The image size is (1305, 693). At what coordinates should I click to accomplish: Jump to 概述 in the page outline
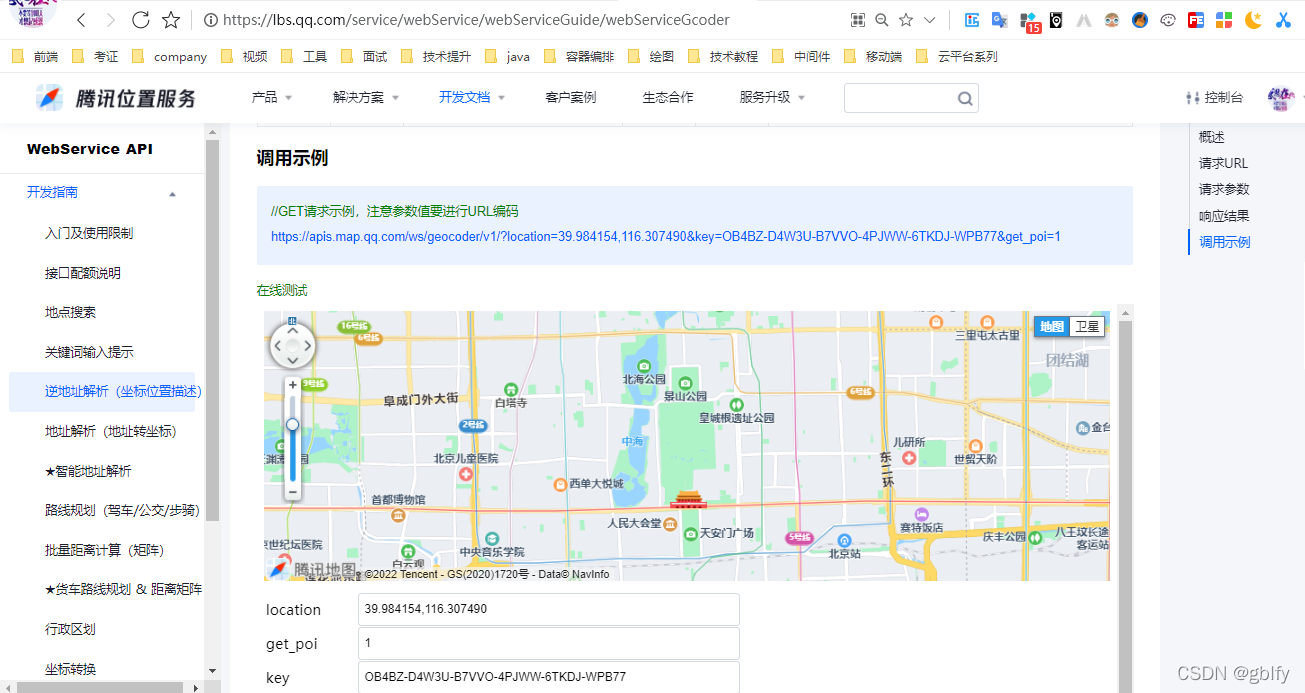1212,137
